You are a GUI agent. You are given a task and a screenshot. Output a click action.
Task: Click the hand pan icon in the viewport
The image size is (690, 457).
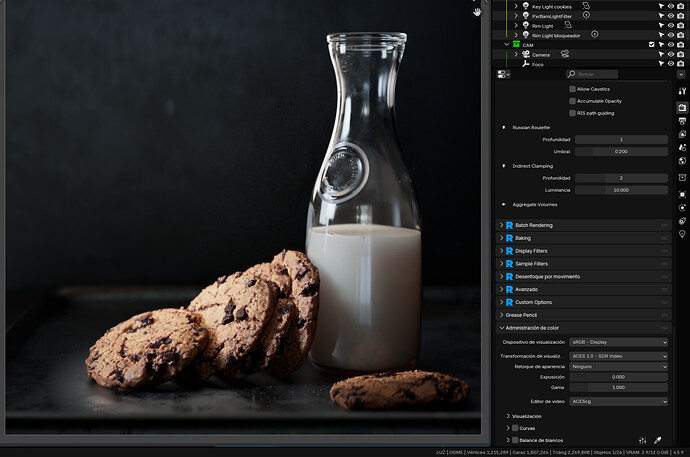[x=477, y=12]
